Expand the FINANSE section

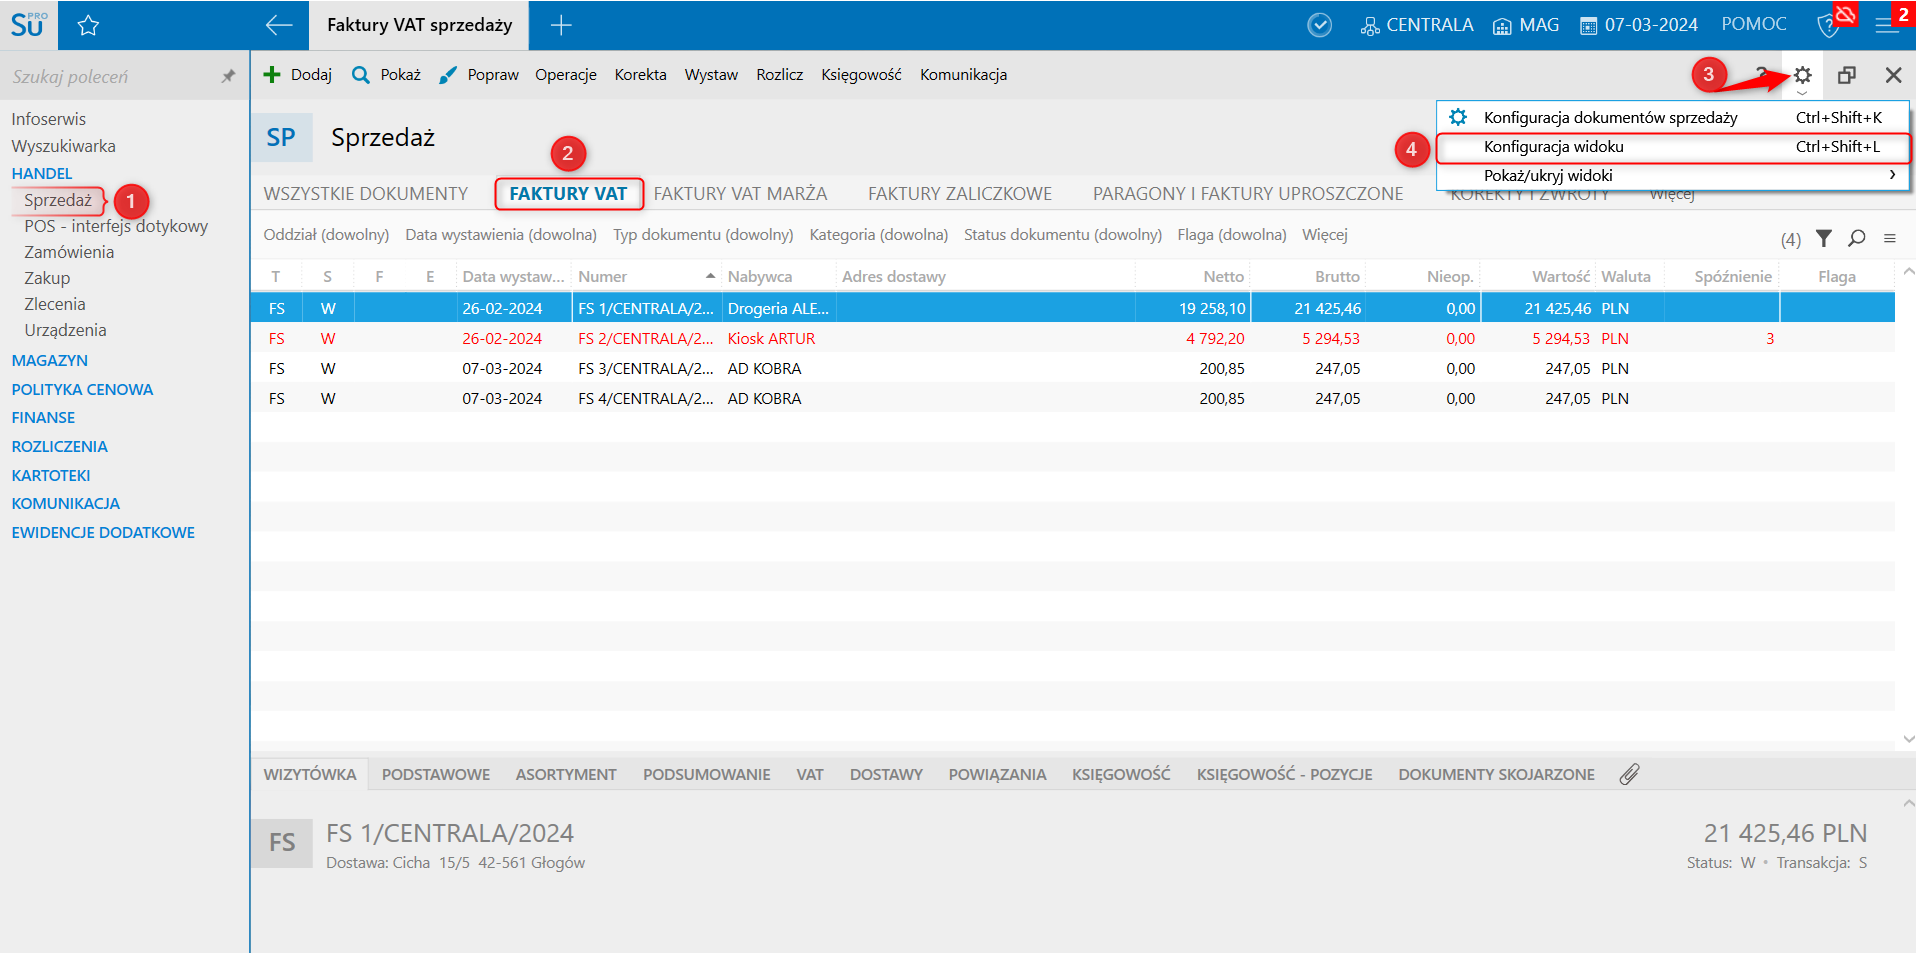[43, 417]
